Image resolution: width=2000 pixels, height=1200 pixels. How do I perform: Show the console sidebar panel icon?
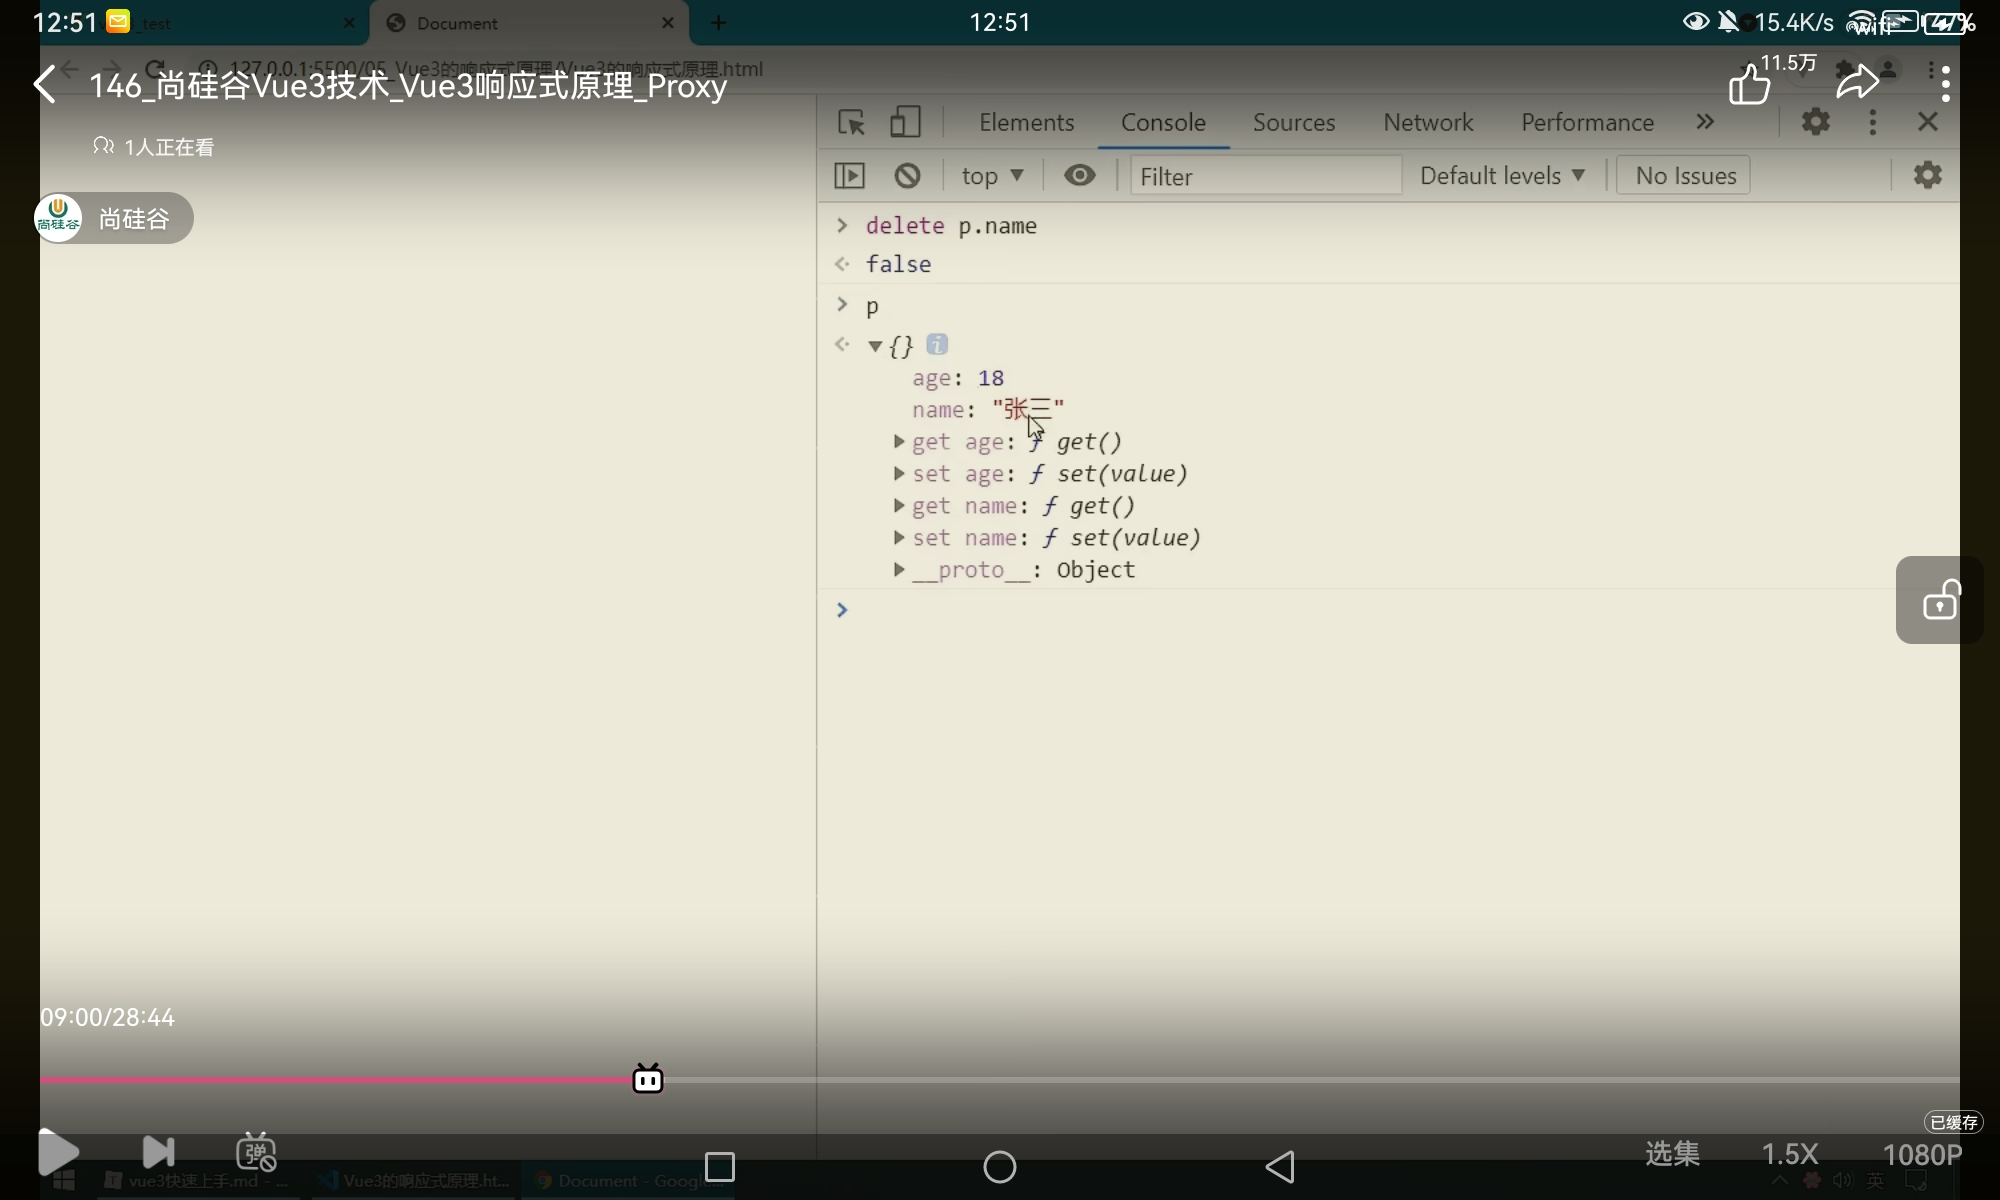point(849,176)
